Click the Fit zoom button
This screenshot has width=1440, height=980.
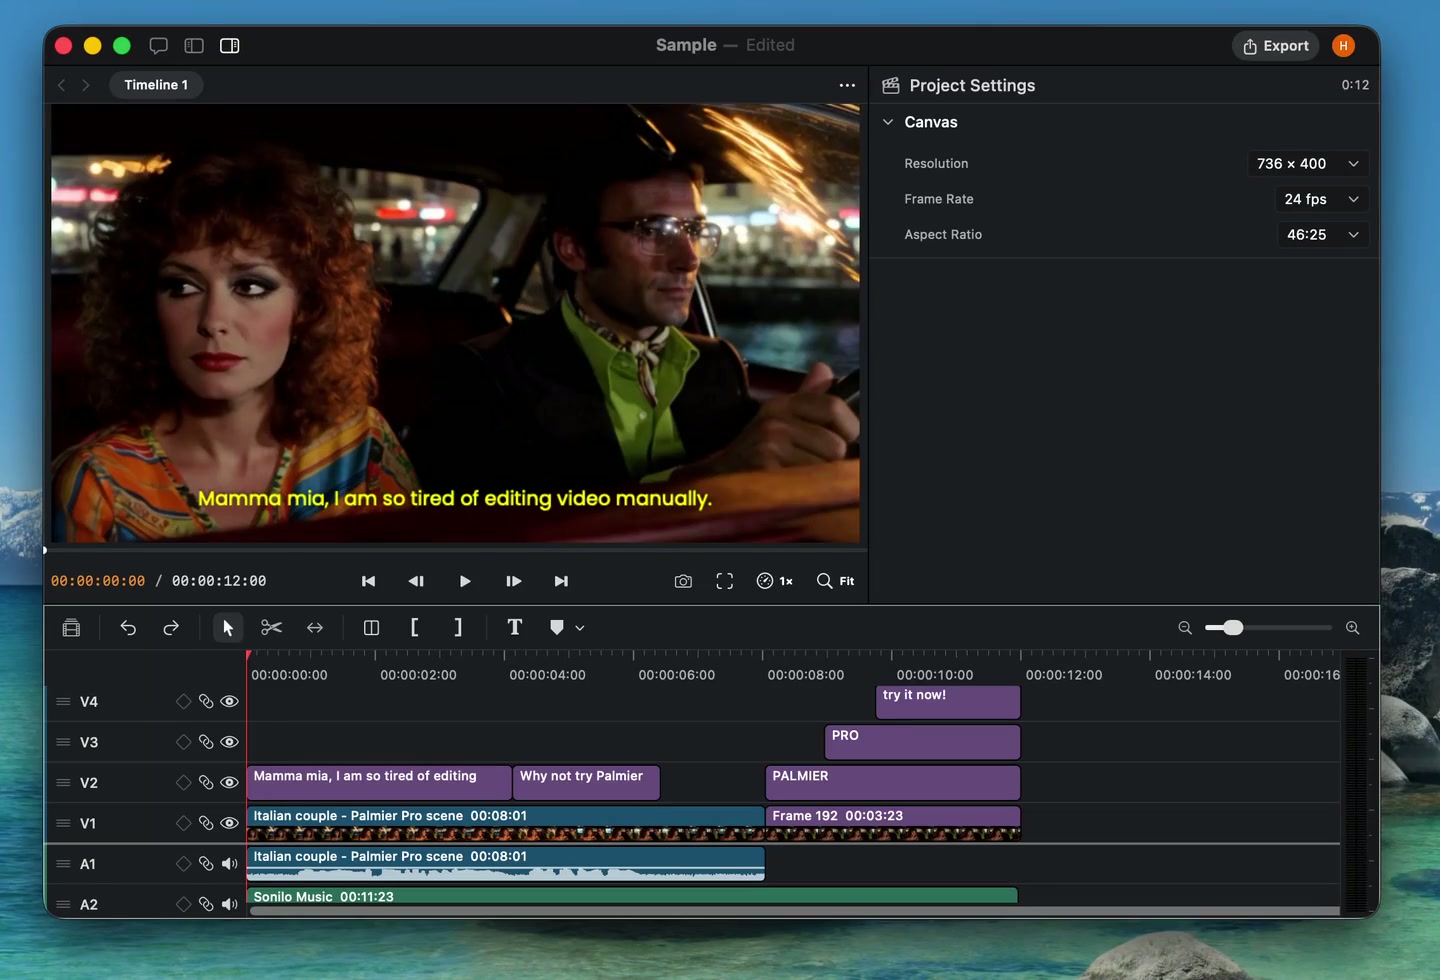[x=836, y=581]
